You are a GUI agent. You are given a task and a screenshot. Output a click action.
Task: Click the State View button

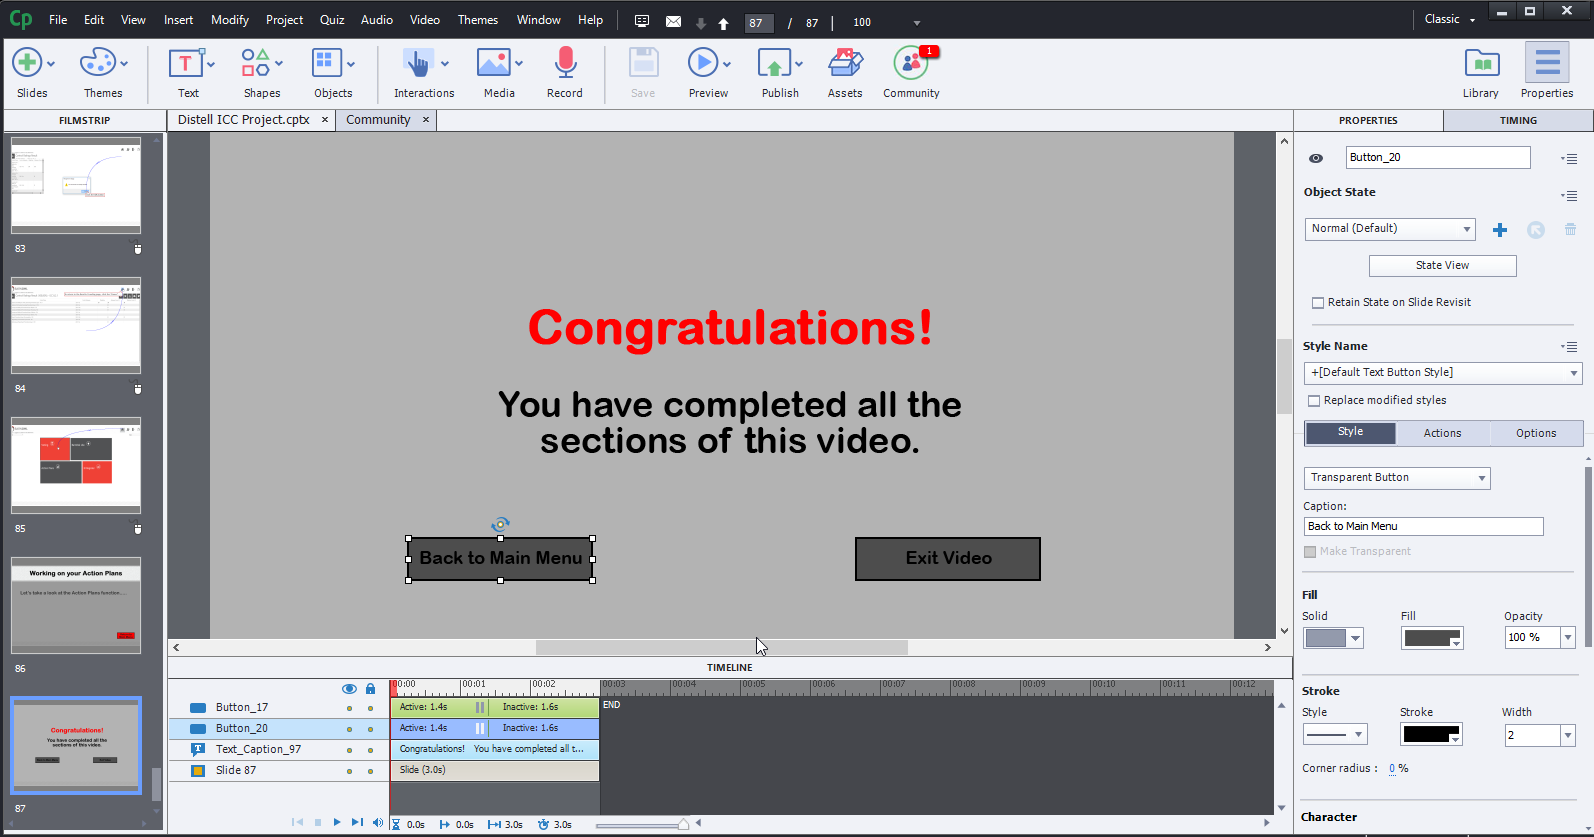click(x=1442, y=266)
